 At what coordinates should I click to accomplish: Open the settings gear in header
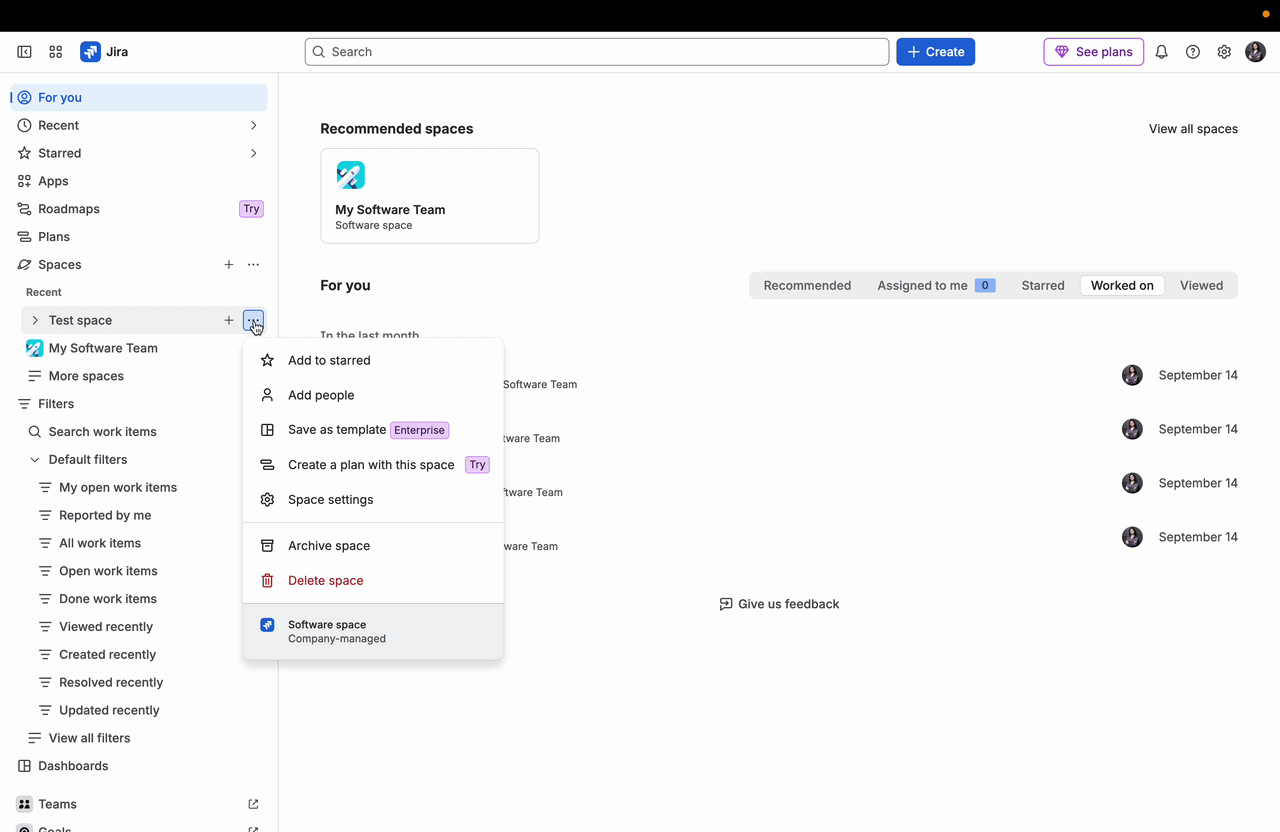(1224, 52)
